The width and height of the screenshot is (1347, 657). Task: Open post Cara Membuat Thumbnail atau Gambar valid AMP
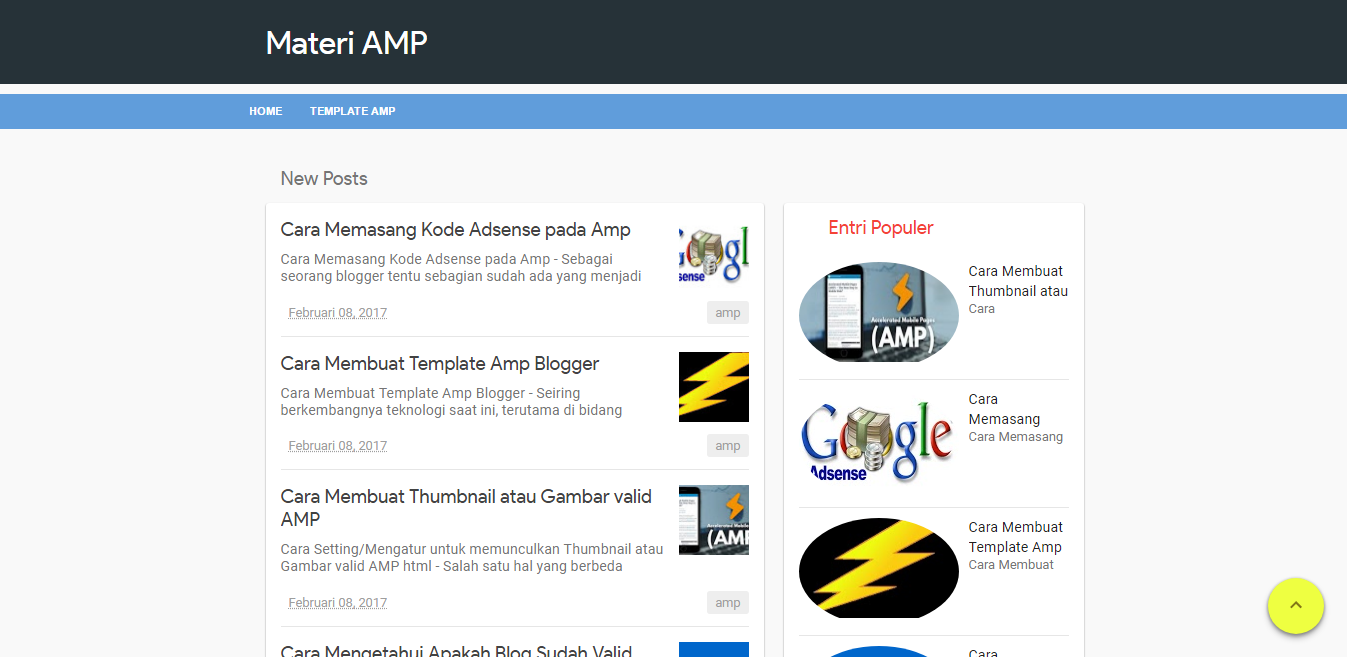[466, 507]
